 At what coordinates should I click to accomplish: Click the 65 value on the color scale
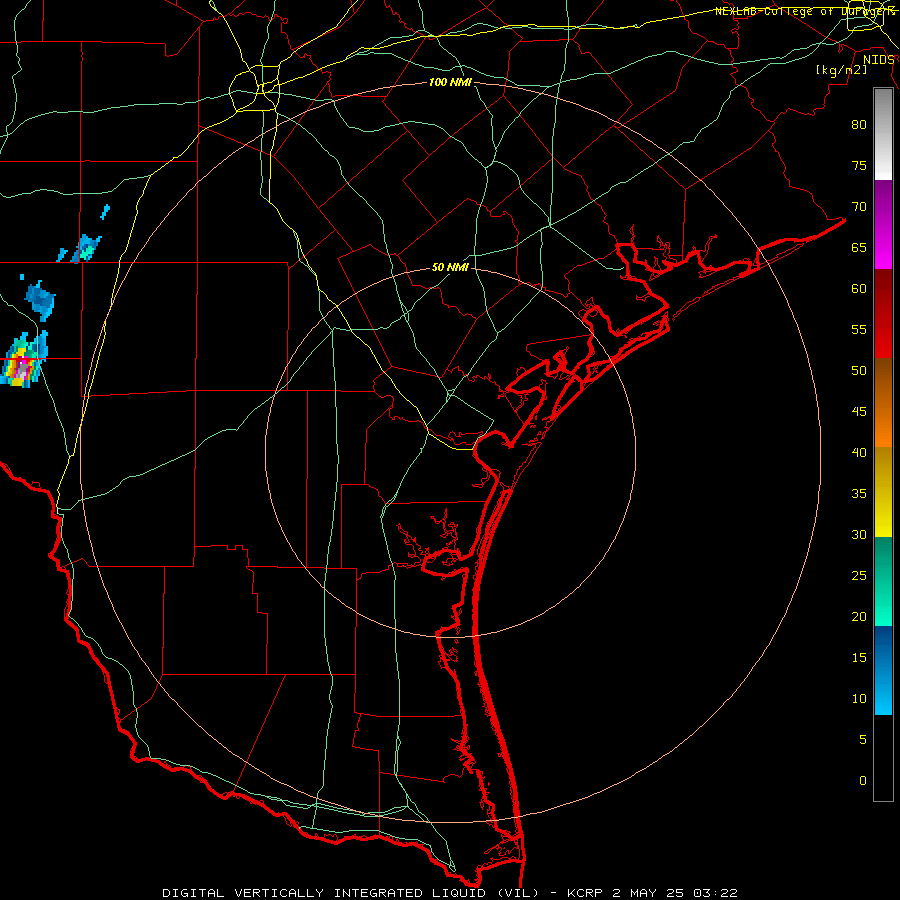click(x=859, y=247)
